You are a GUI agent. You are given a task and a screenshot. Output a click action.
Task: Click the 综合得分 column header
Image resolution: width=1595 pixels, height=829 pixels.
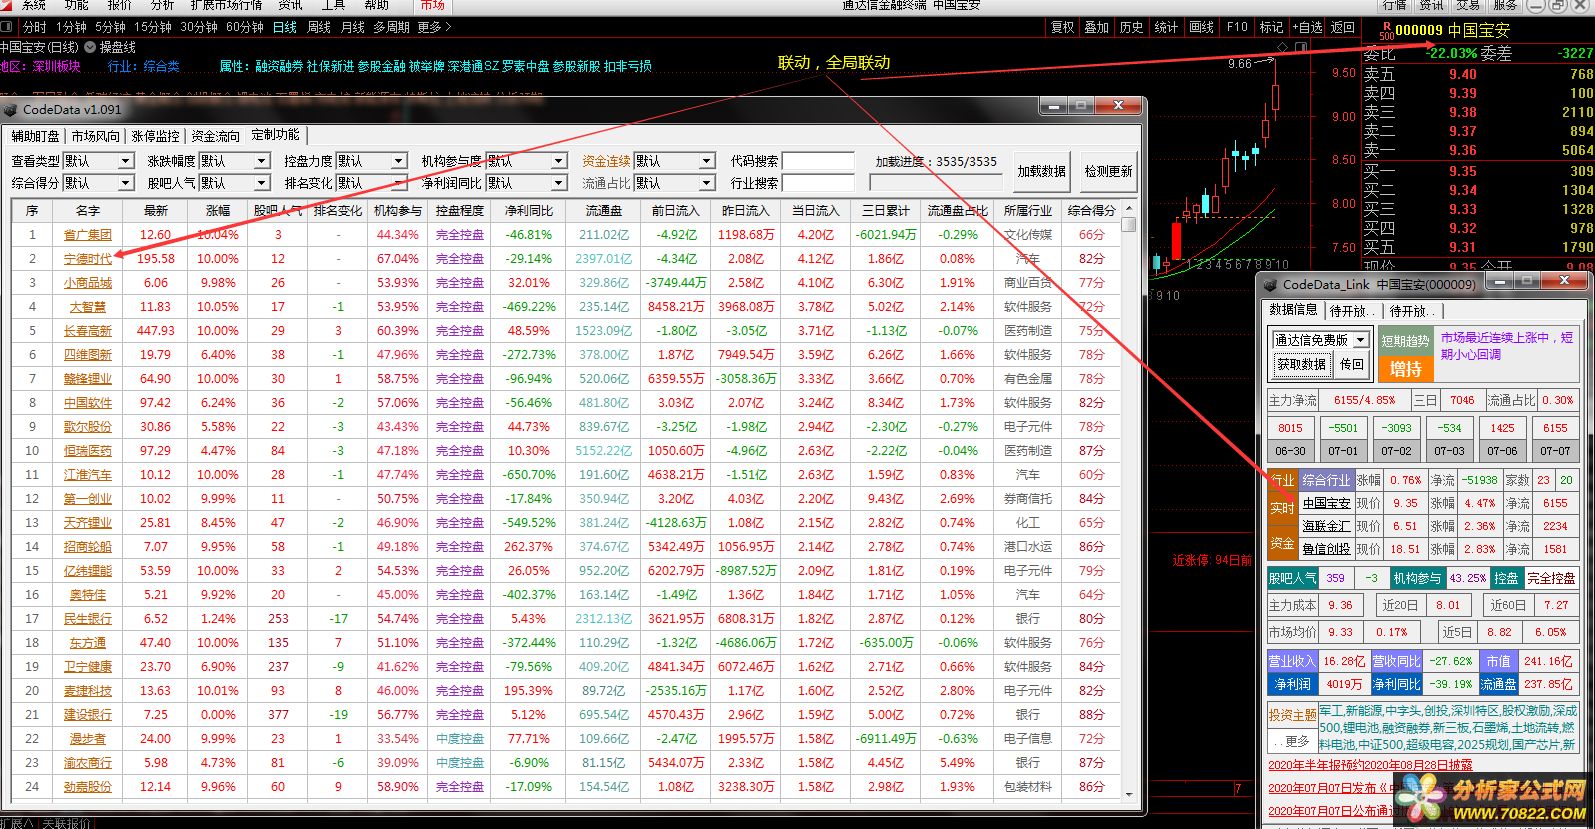pyautogui.click(x=1091, y=211)
